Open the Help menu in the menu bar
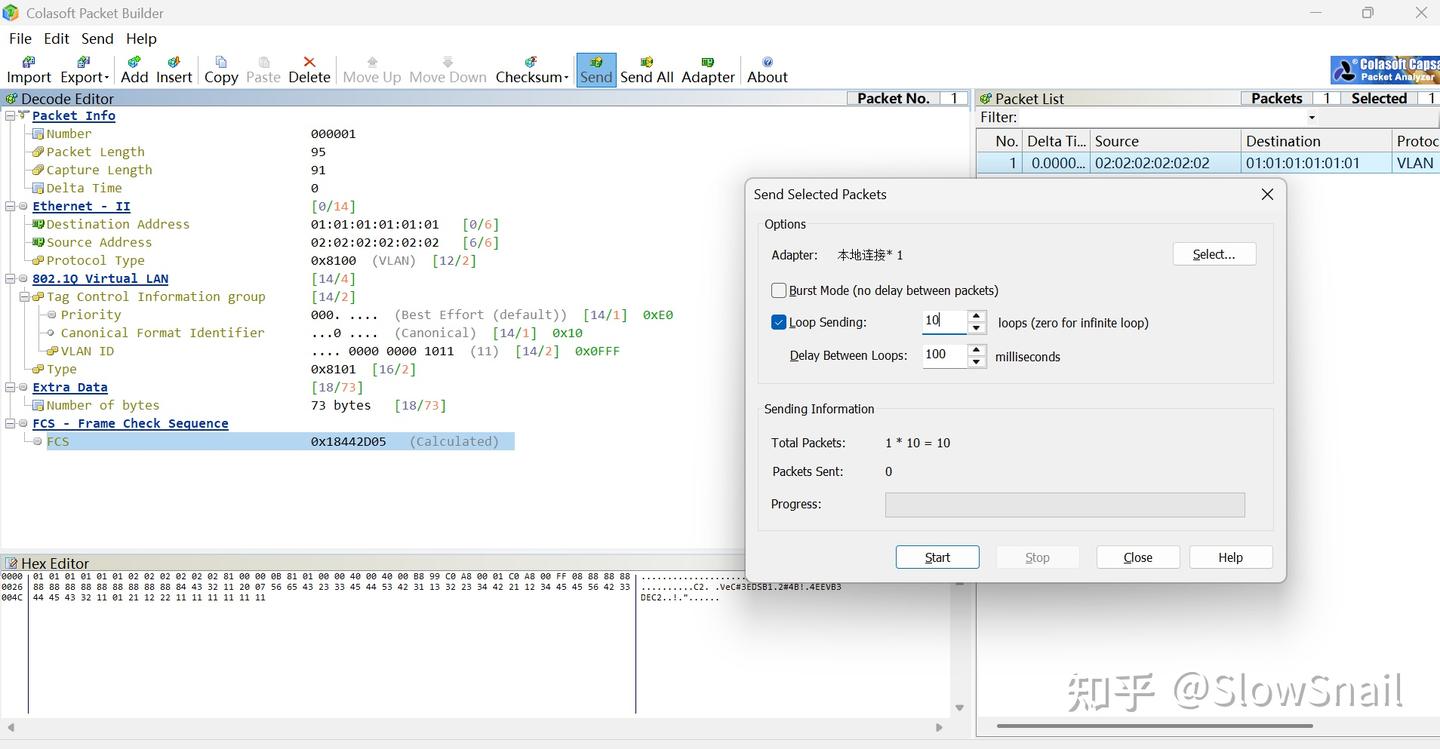The image size is (1440, 749). point(141,39)
